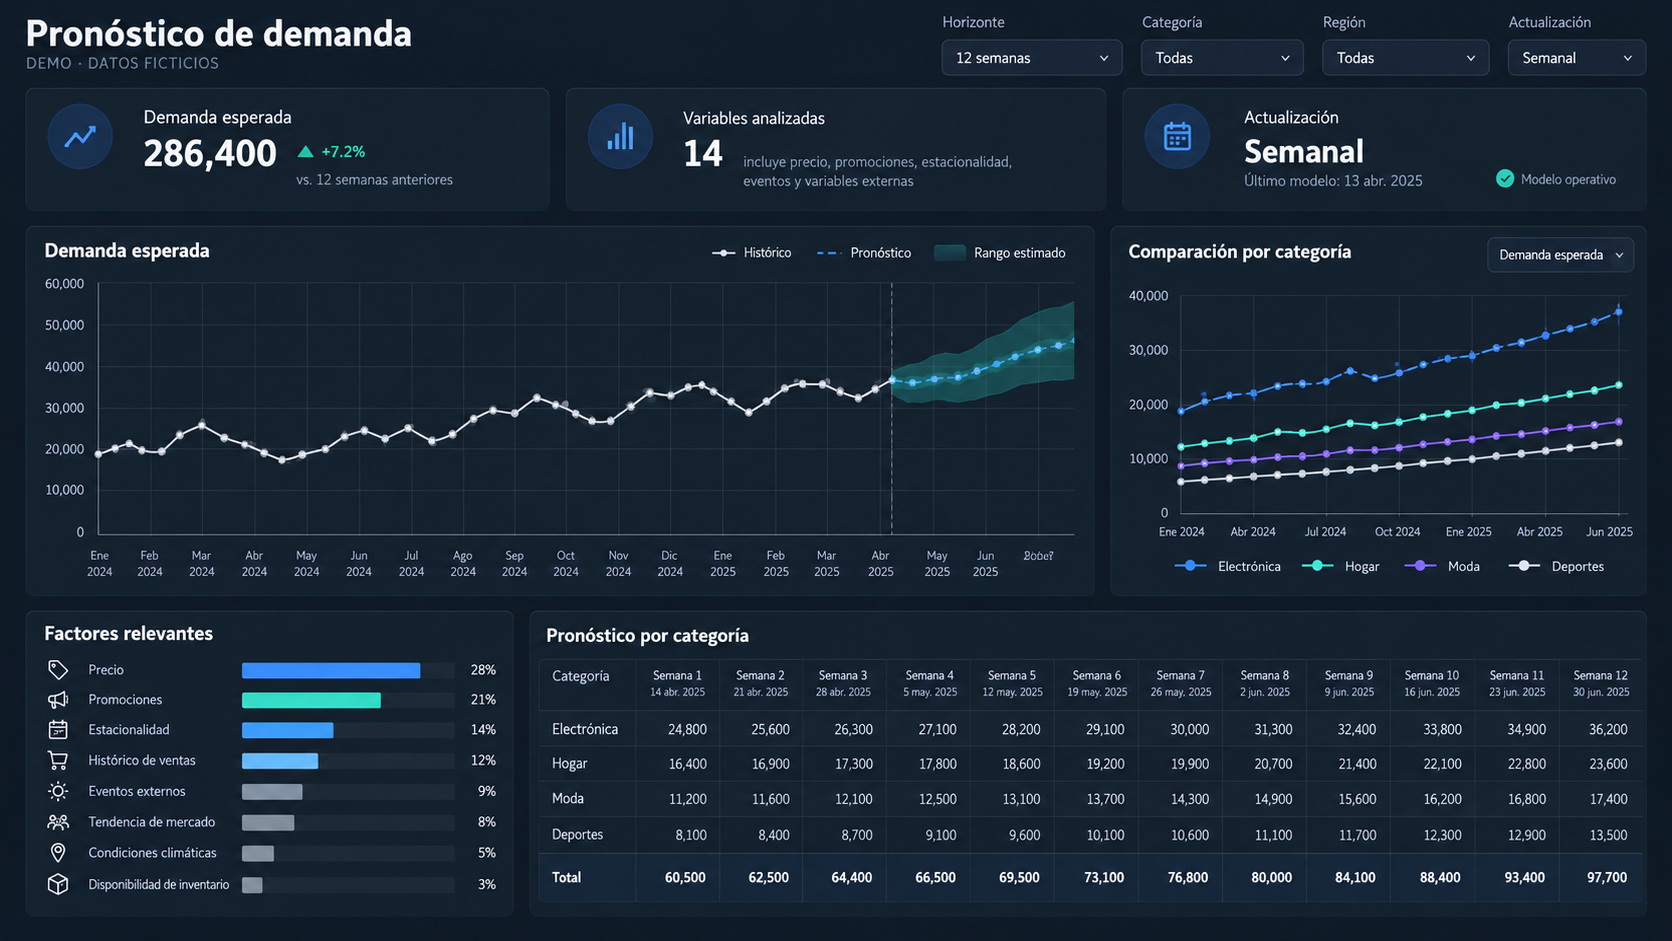Click the Semana 1 column header

[677, 683]
